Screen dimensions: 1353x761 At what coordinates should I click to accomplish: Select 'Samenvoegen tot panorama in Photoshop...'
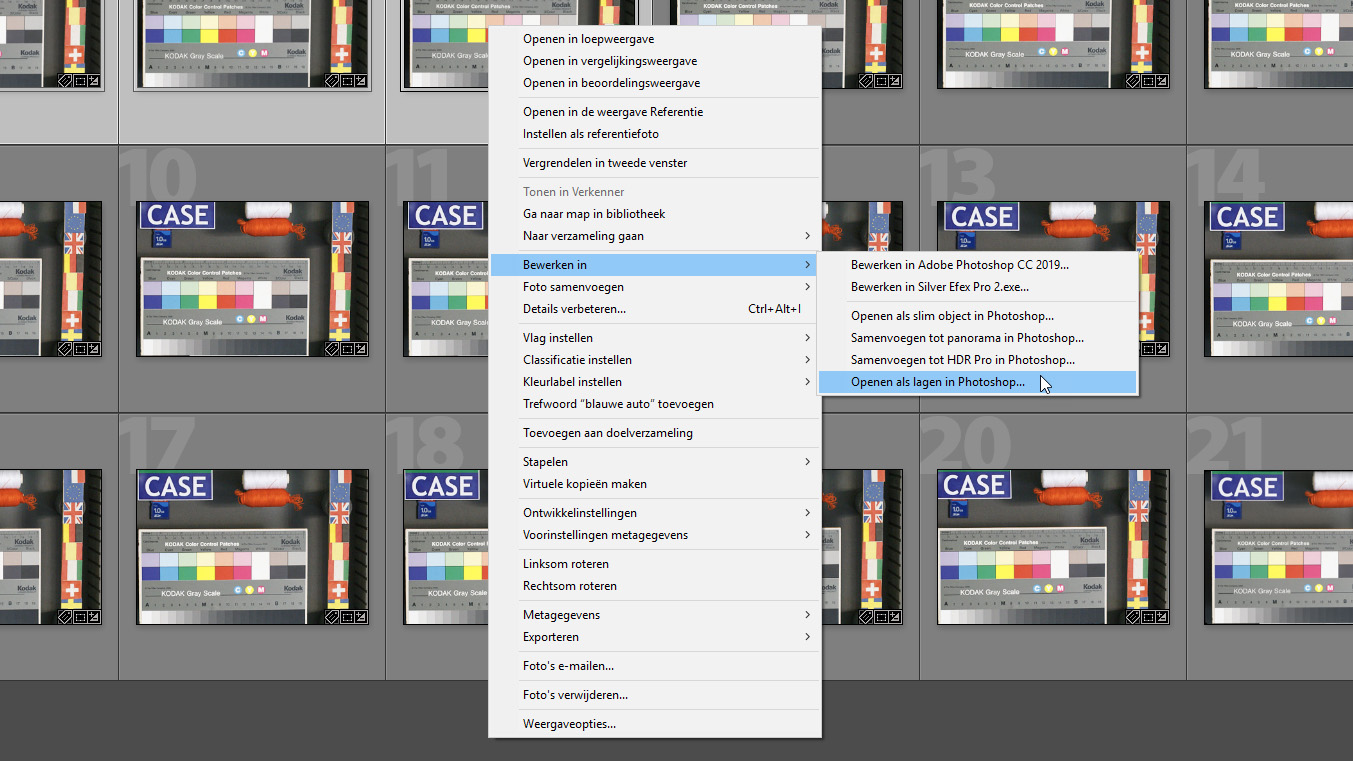pos(978,338)
